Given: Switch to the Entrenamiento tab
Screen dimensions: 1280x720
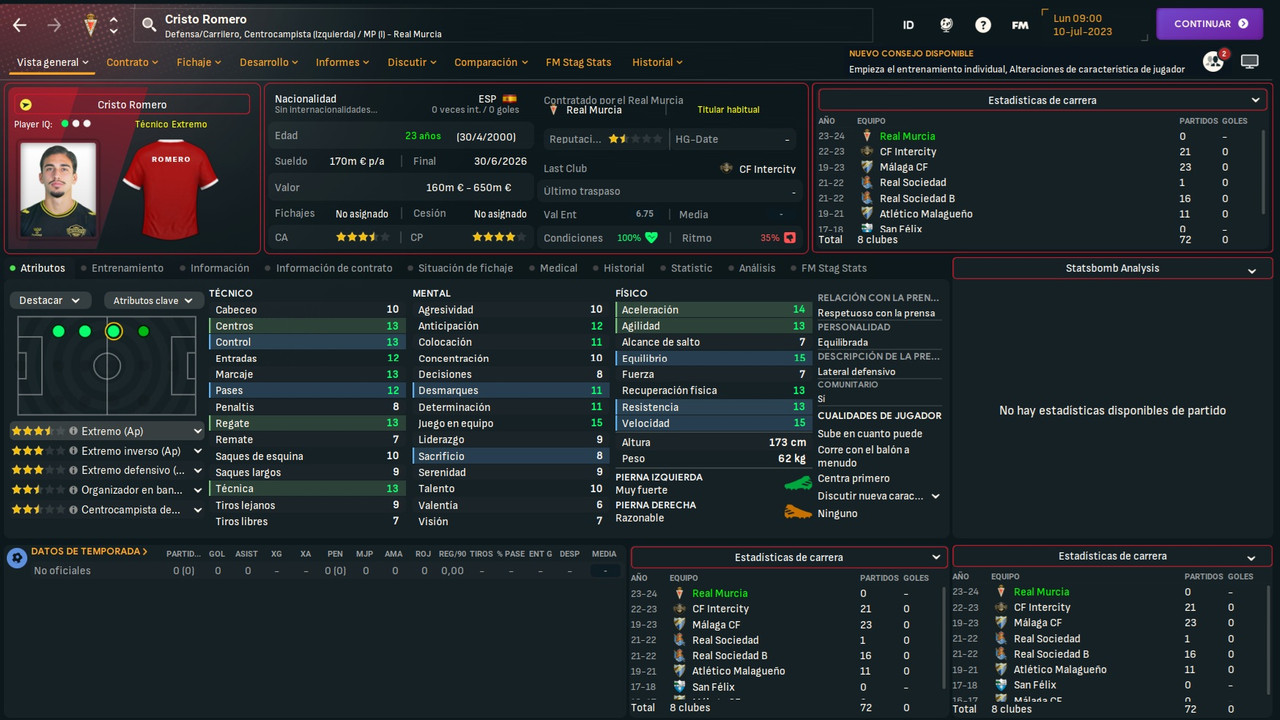Looking at the screenshot, I should pos(127,268).
